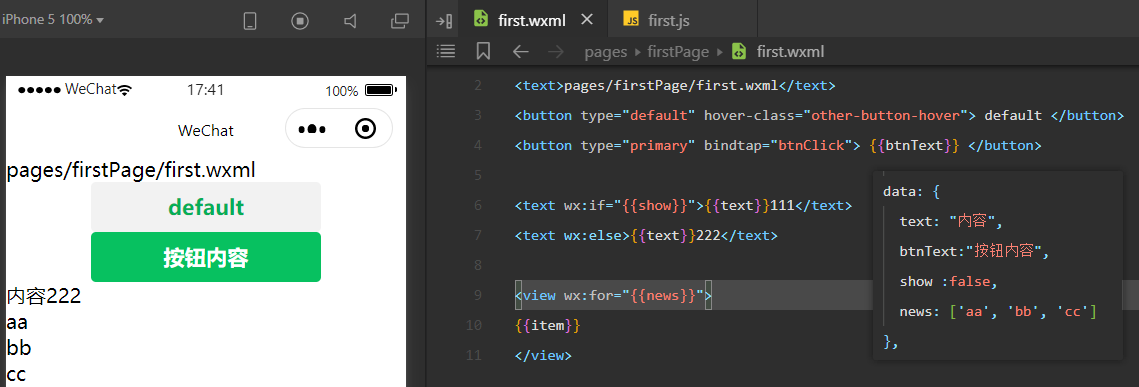
Task: Open the mini program three-dots menu
Action: (x=312, y=129)
